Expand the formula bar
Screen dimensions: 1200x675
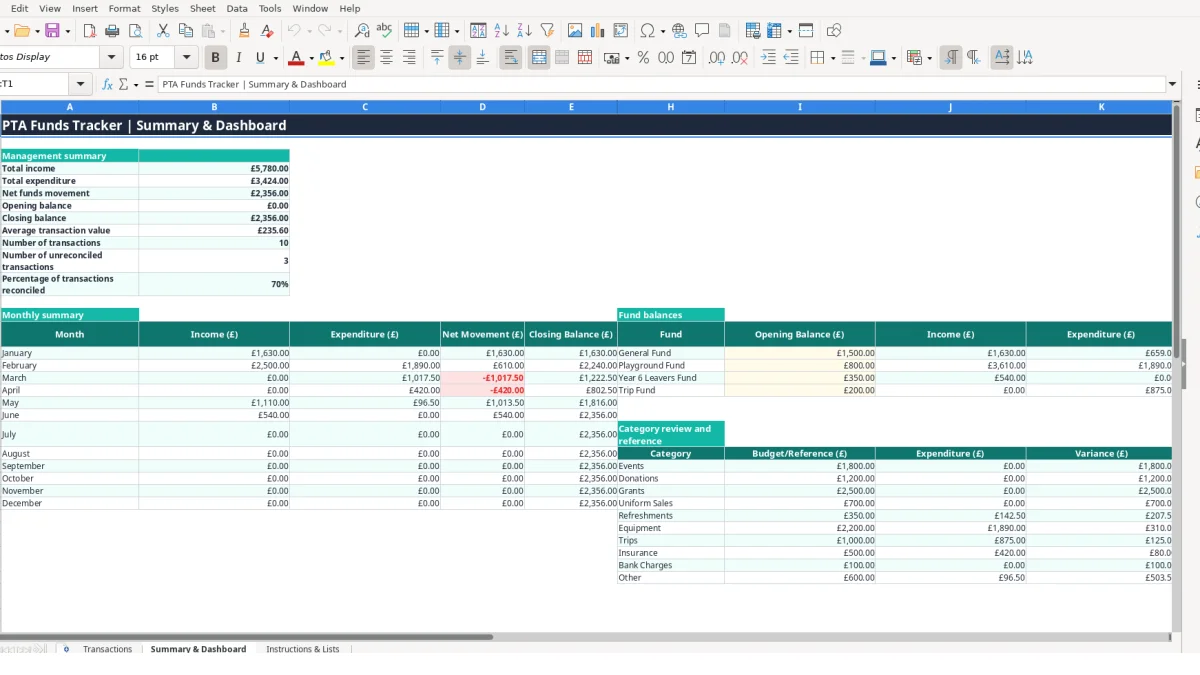pyautogui.click(x=1173, y=85)
